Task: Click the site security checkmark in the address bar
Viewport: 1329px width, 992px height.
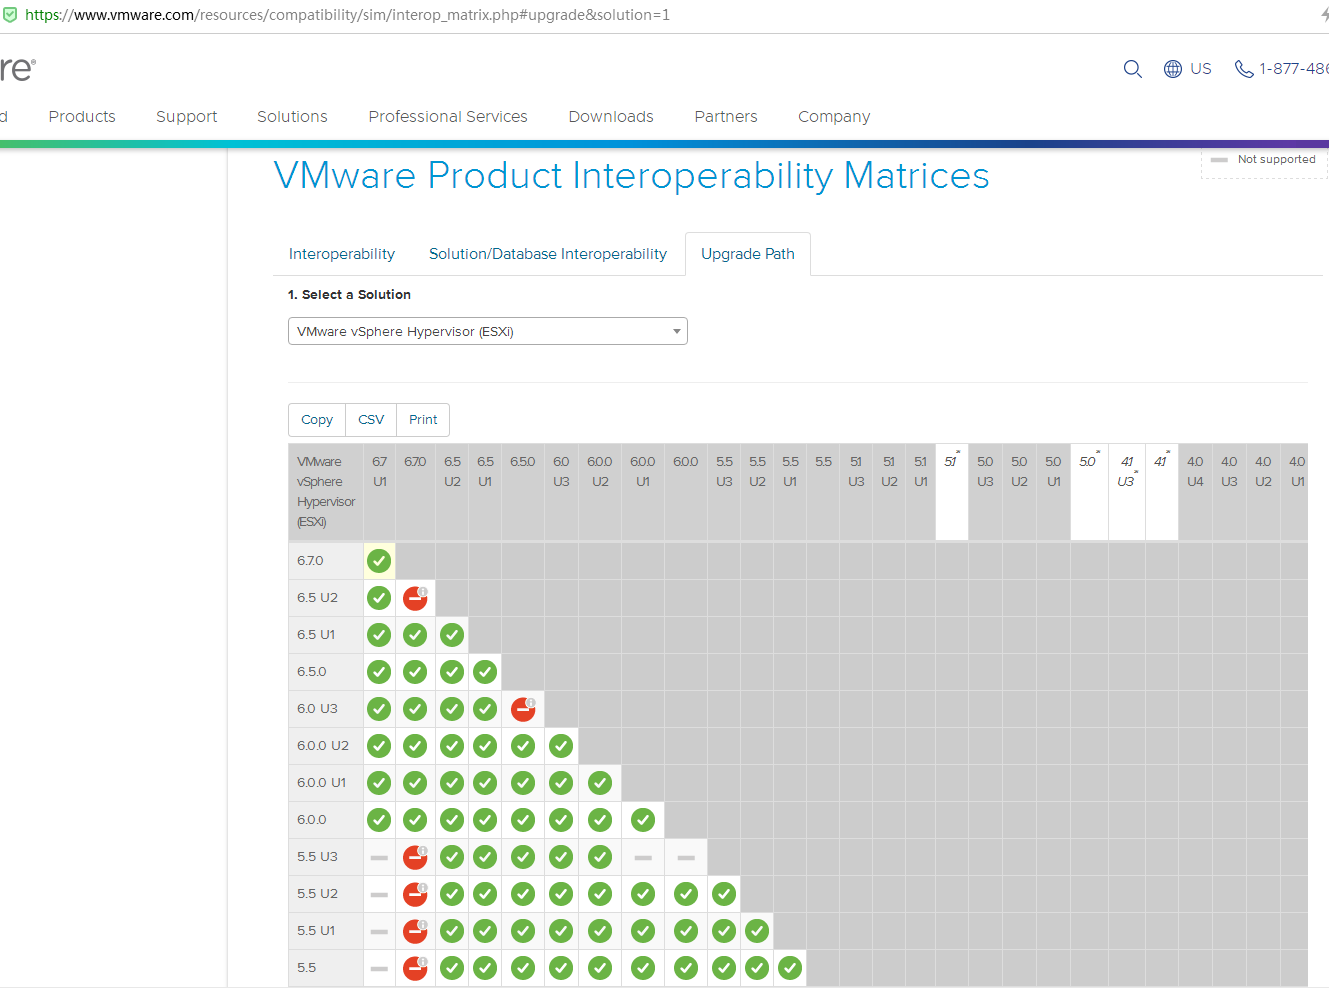Action: (x=11, y=15)
